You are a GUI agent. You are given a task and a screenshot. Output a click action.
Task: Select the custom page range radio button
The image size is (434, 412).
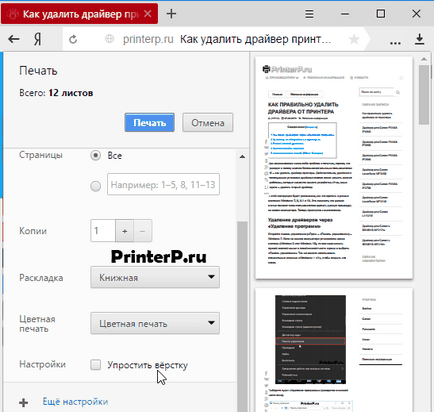coord(96,186)
